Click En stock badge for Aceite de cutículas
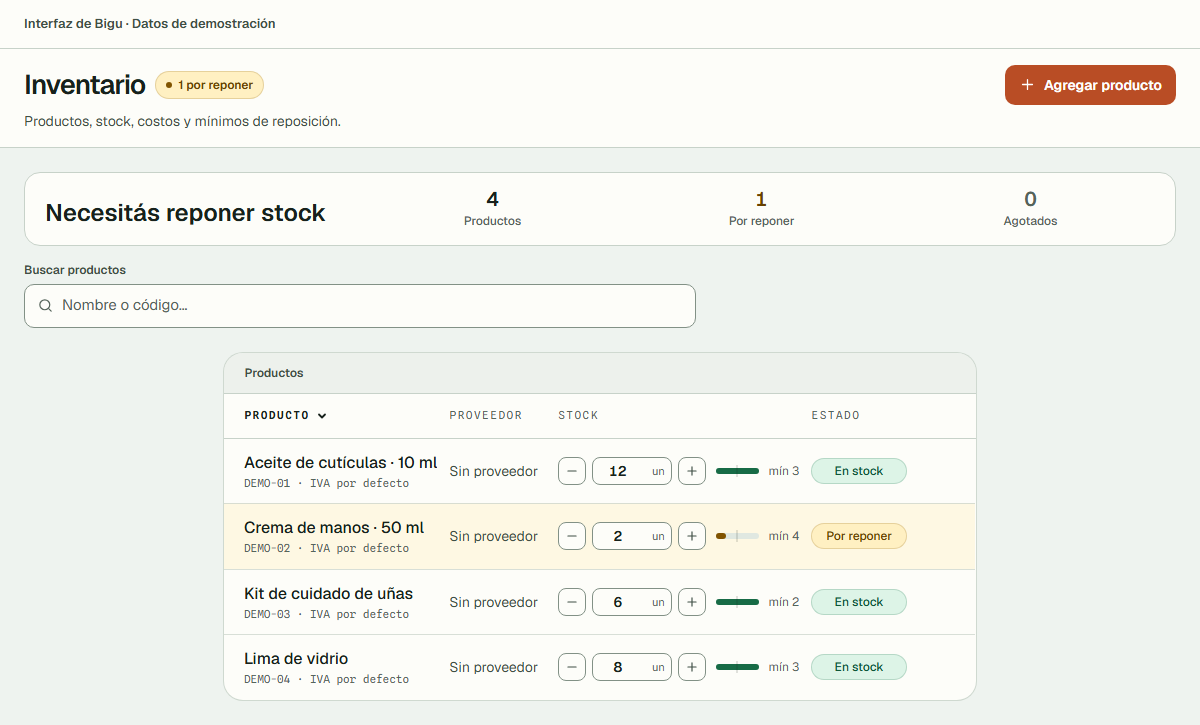 pos(859,471)
